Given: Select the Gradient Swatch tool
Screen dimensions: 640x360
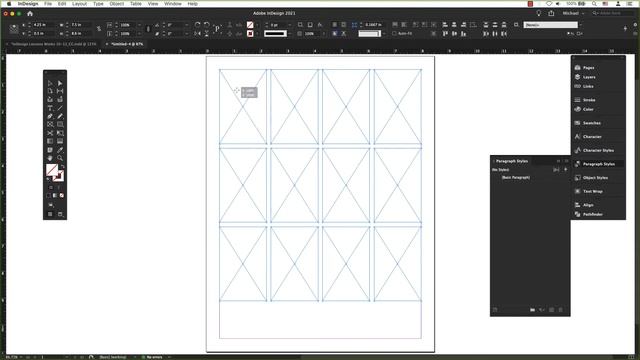Looking at the screenshot, I should tap(50, 141).
